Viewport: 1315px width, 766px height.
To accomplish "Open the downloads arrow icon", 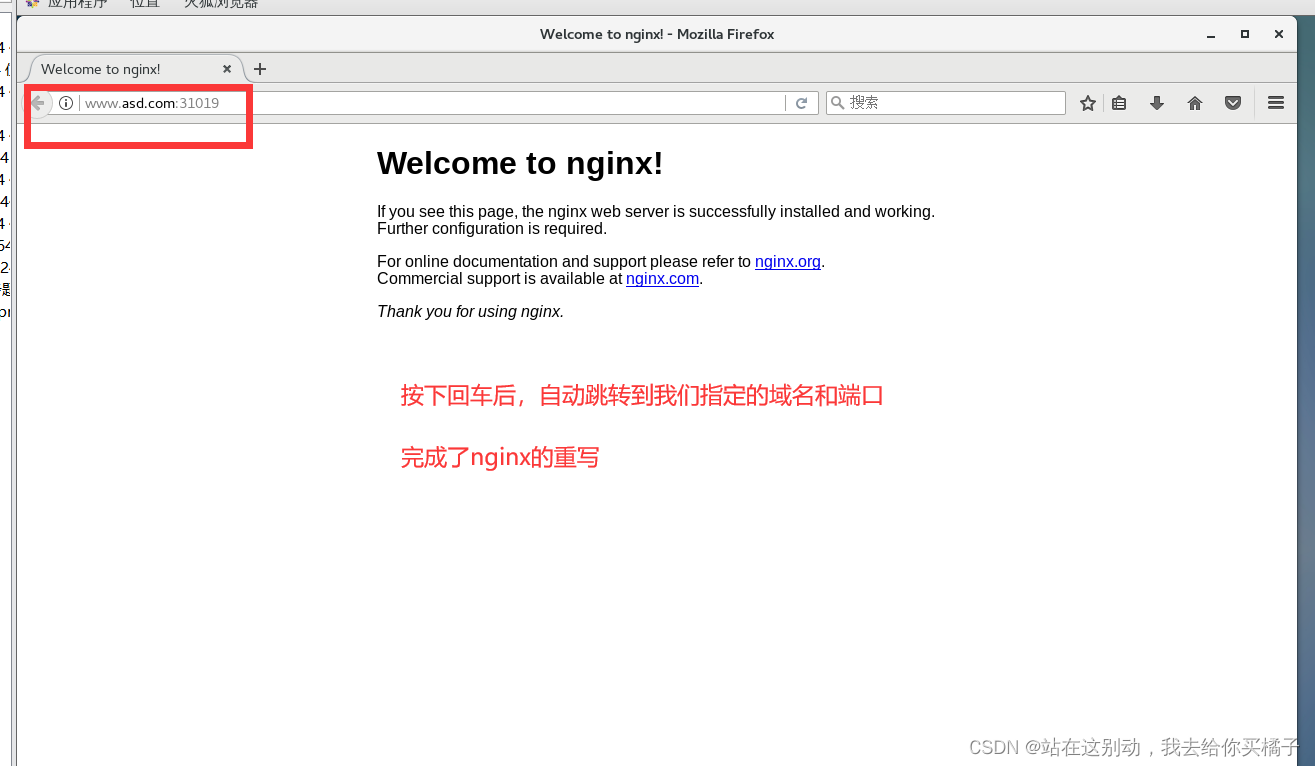I will 1157,103.
